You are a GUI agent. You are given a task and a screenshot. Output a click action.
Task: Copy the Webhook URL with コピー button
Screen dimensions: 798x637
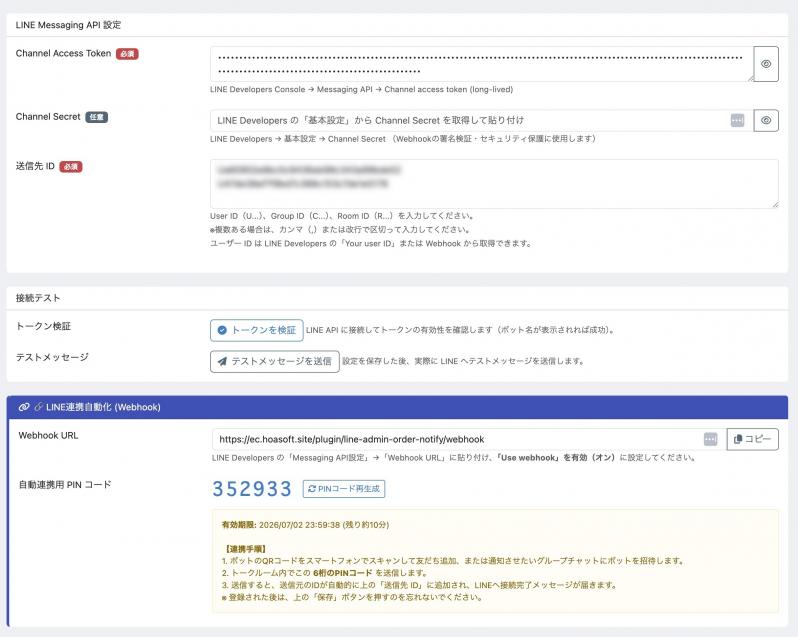point(752,439)
